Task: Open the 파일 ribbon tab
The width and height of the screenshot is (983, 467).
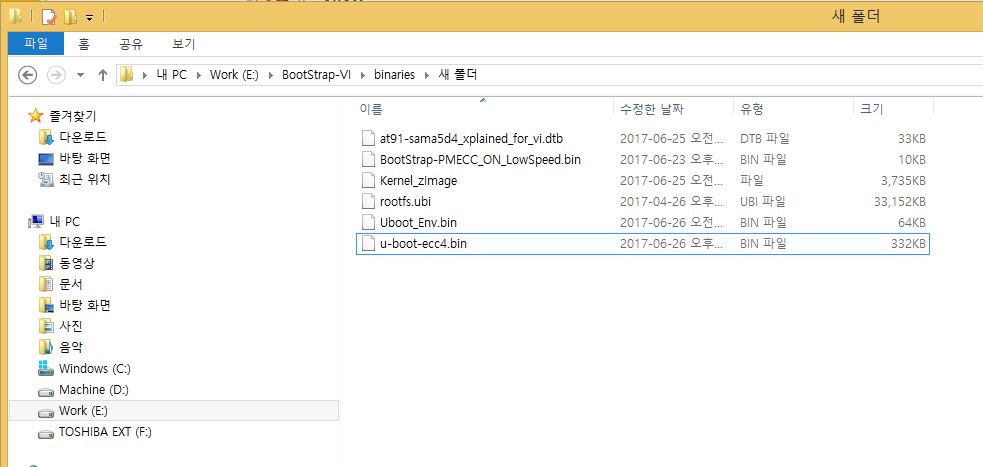Action: tap(36, 44)
